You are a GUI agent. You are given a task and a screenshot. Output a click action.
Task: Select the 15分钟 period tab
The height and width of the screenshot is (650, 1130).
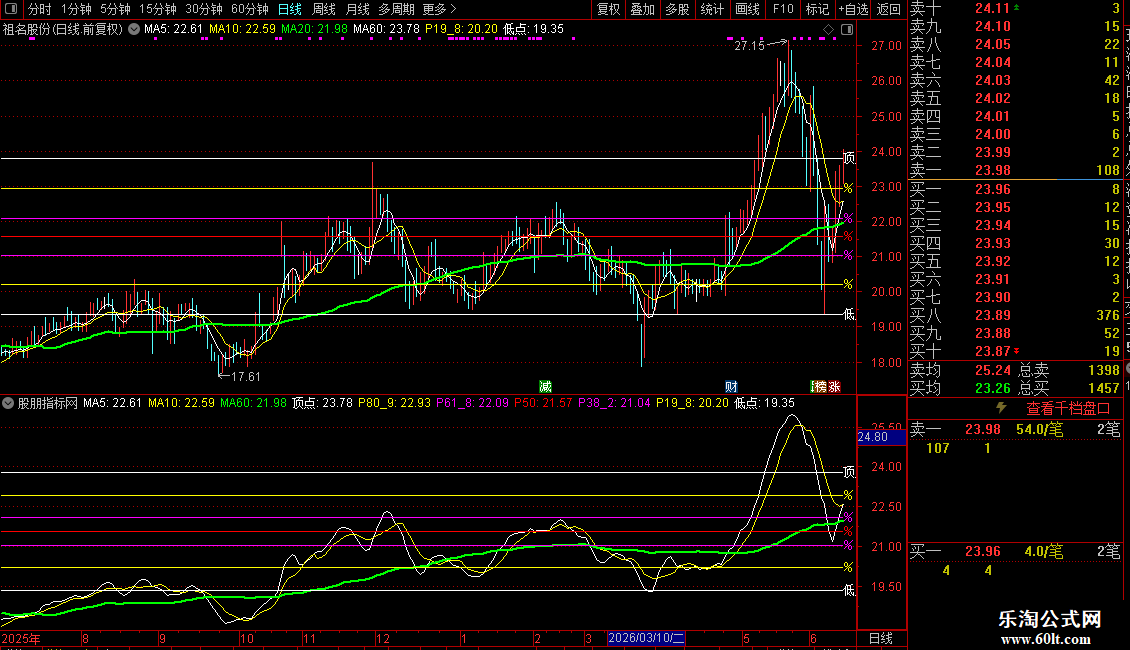(157, 9)
